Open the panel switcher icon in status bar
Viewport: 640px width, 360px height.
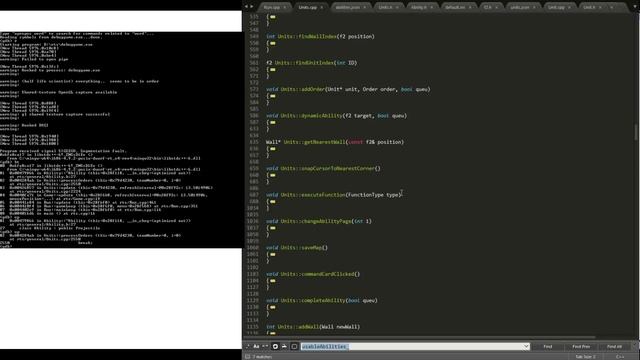tap(247, 357)
